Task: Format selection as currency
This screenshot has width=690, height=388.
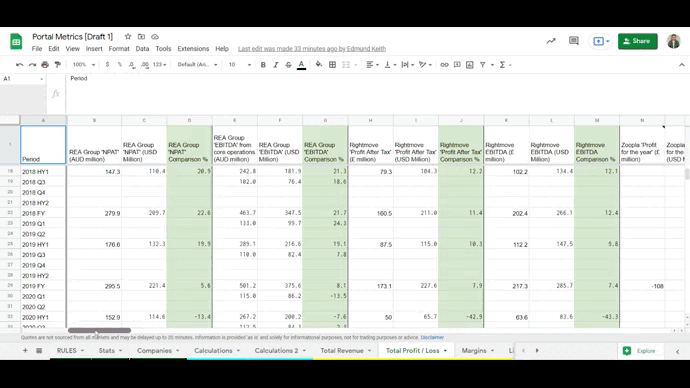Action: (107, 65)
